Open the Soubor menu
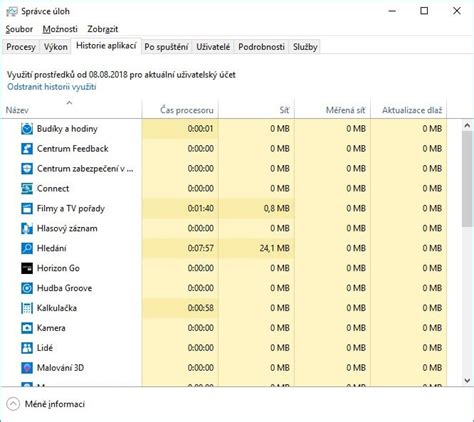 pyautogui.click(x=19, y=29)
